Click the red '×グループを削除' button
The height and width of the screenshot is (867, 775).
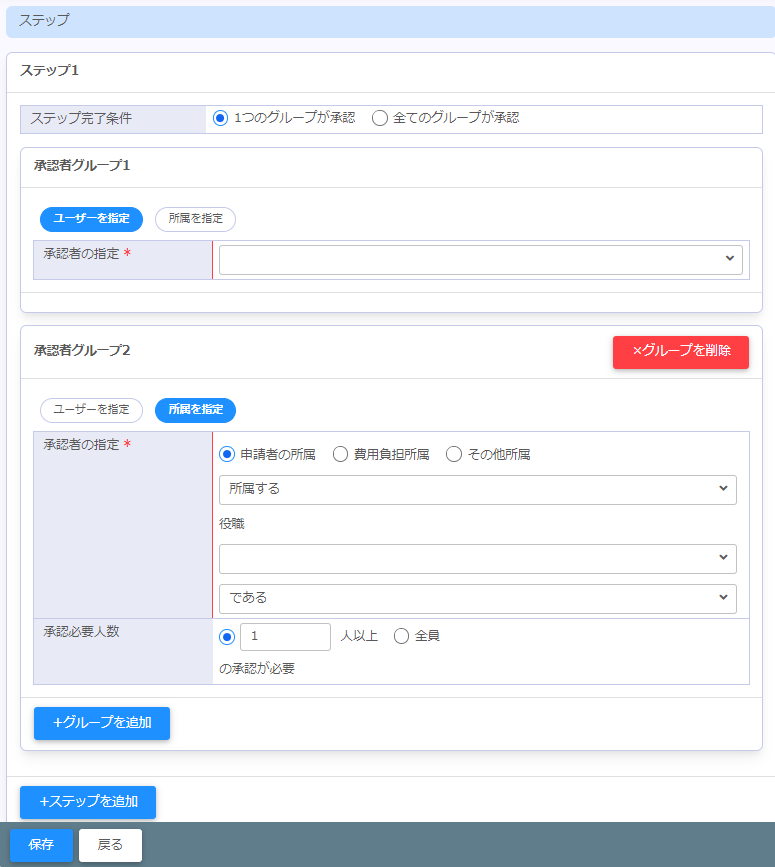click(x=680, y=352)
